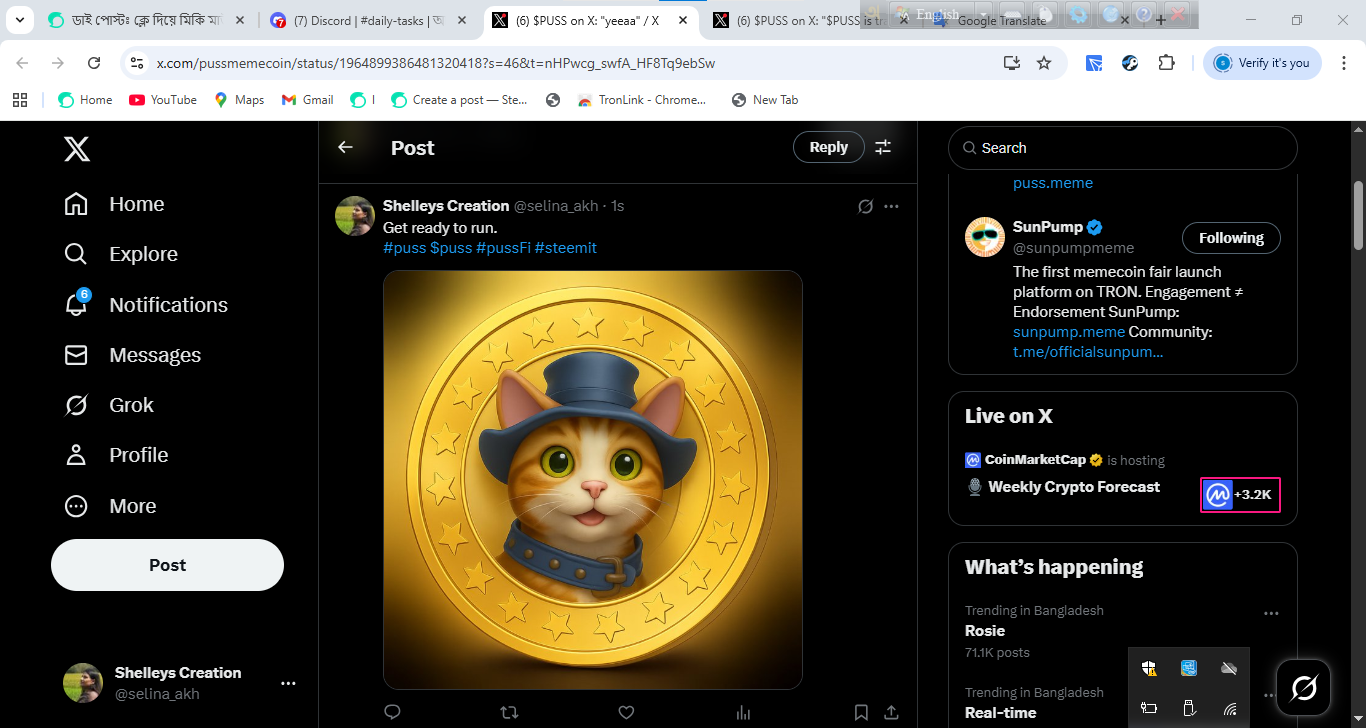Share the post with the upload icon
The image size is (1366, 728).
891,712
